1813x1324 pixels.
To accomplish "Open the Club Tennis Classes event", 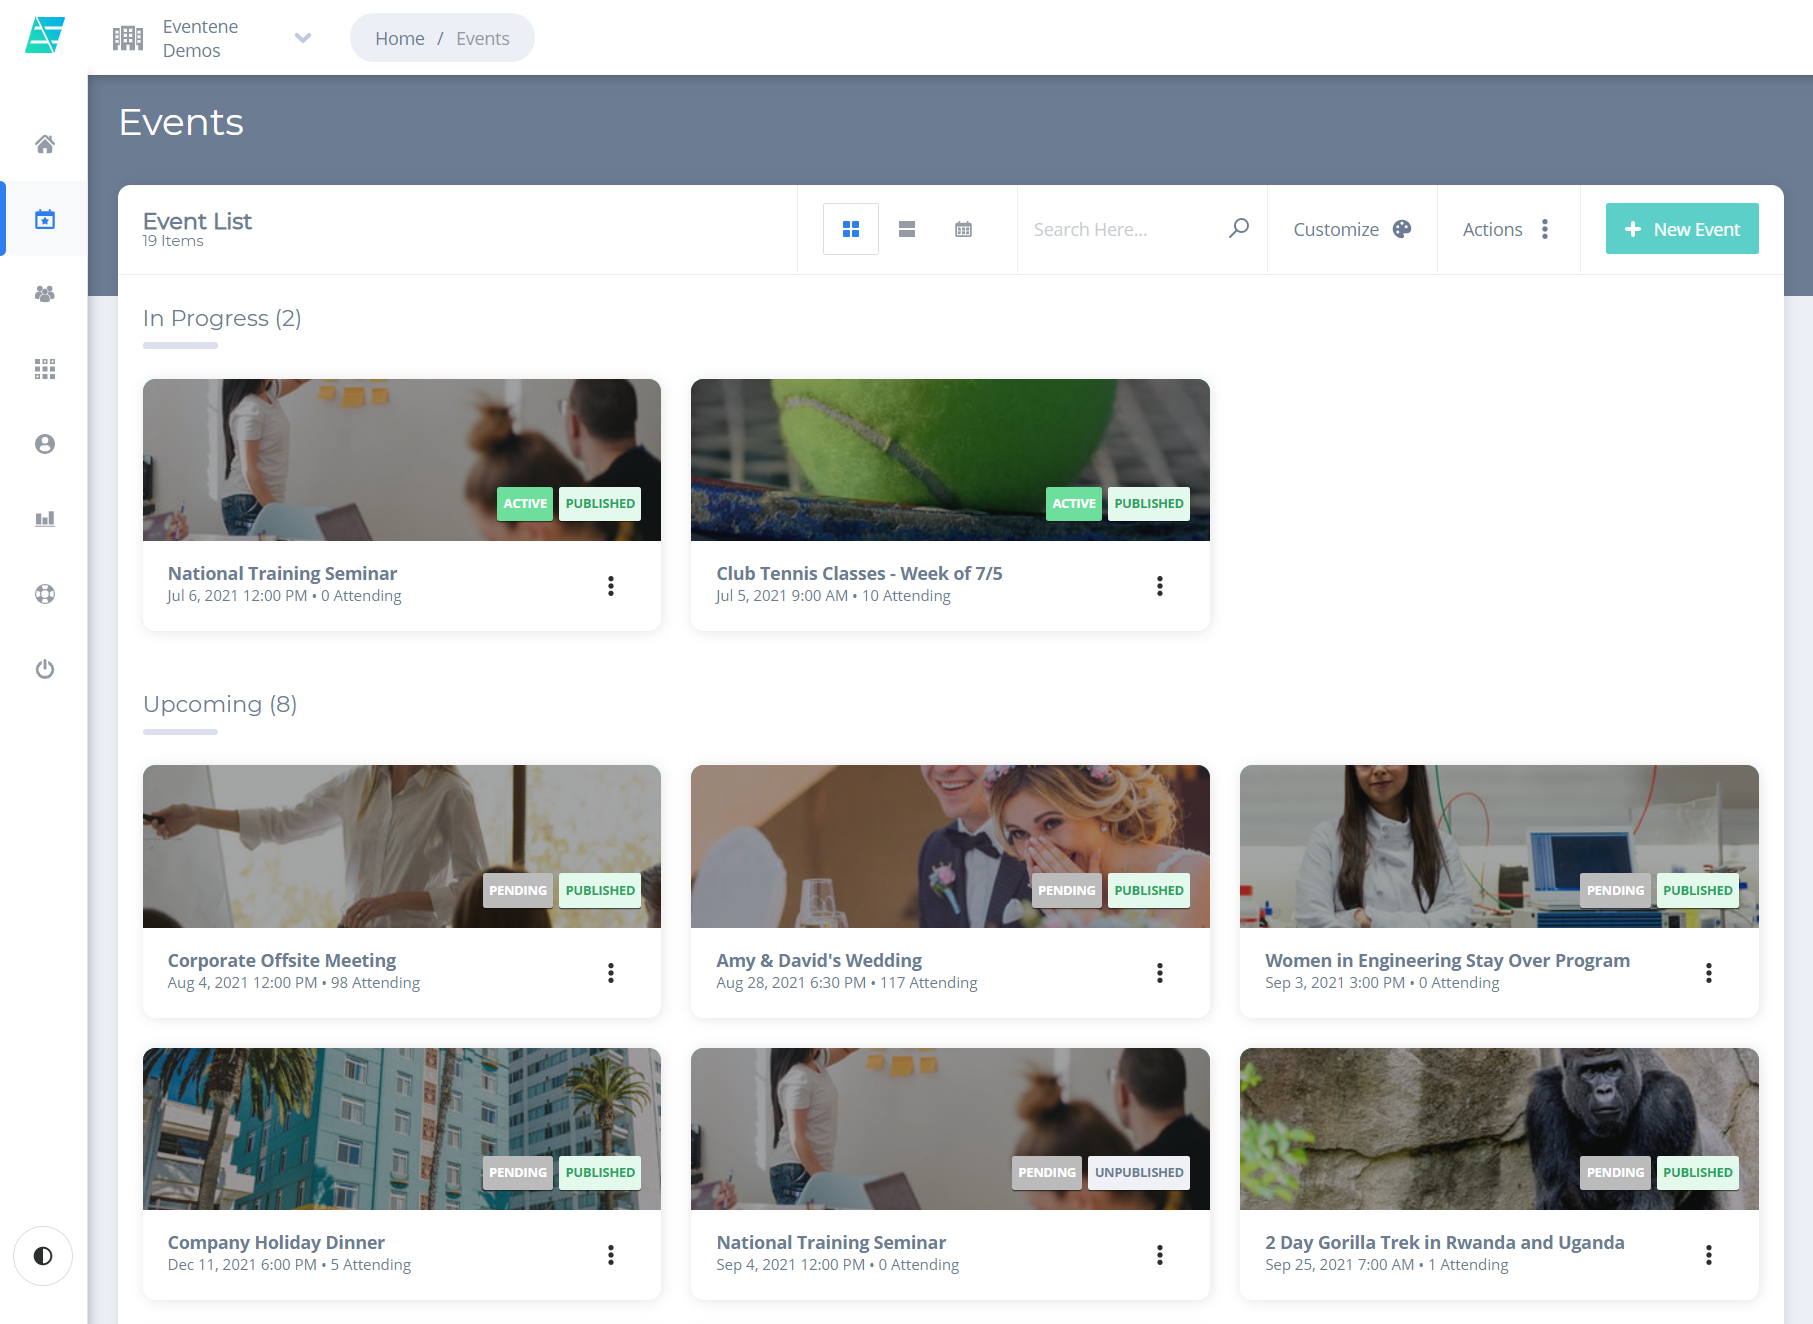I will click(x=859, y=573).
